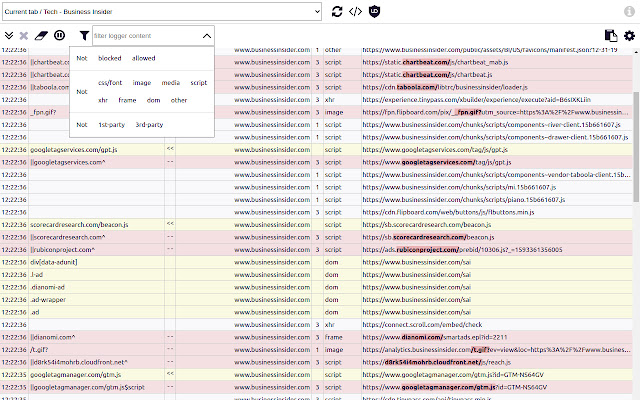Viewport: 640px width, 400px height.
Task: Toggle the xhr filter option
Action: tap(103, 100)
